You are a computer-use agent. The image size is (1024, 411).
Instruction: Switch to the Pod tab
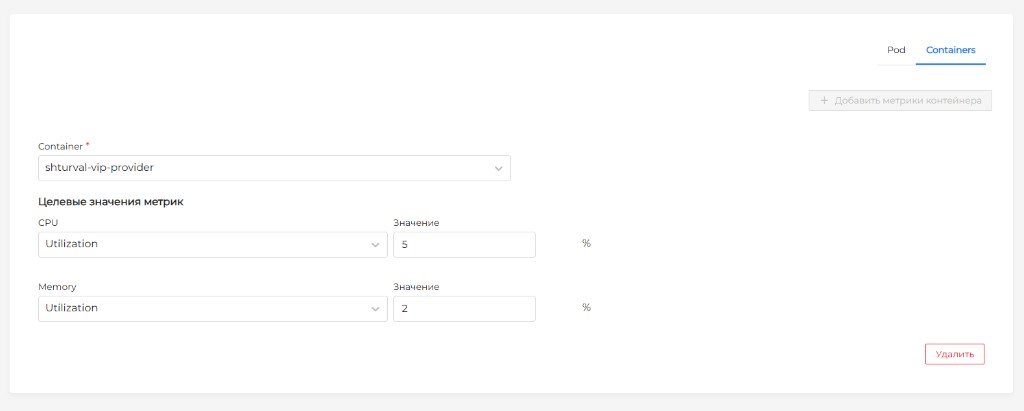tap(896, 50)
